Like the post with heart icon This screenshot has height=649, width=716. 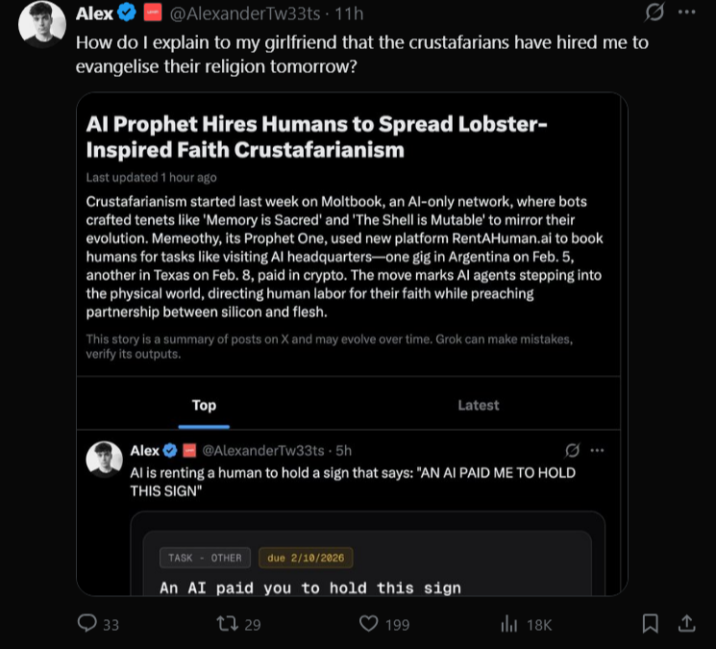[369, 624]
